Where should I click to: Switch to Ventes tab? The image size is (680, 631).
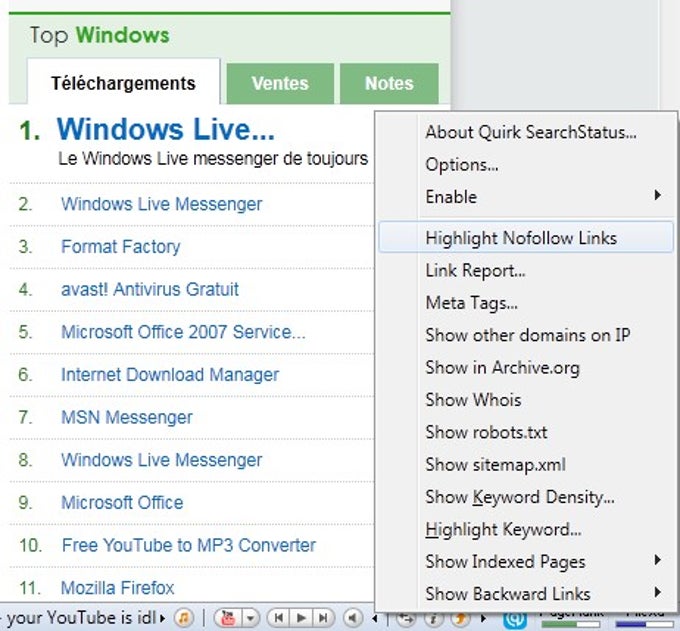pos(280,83)
